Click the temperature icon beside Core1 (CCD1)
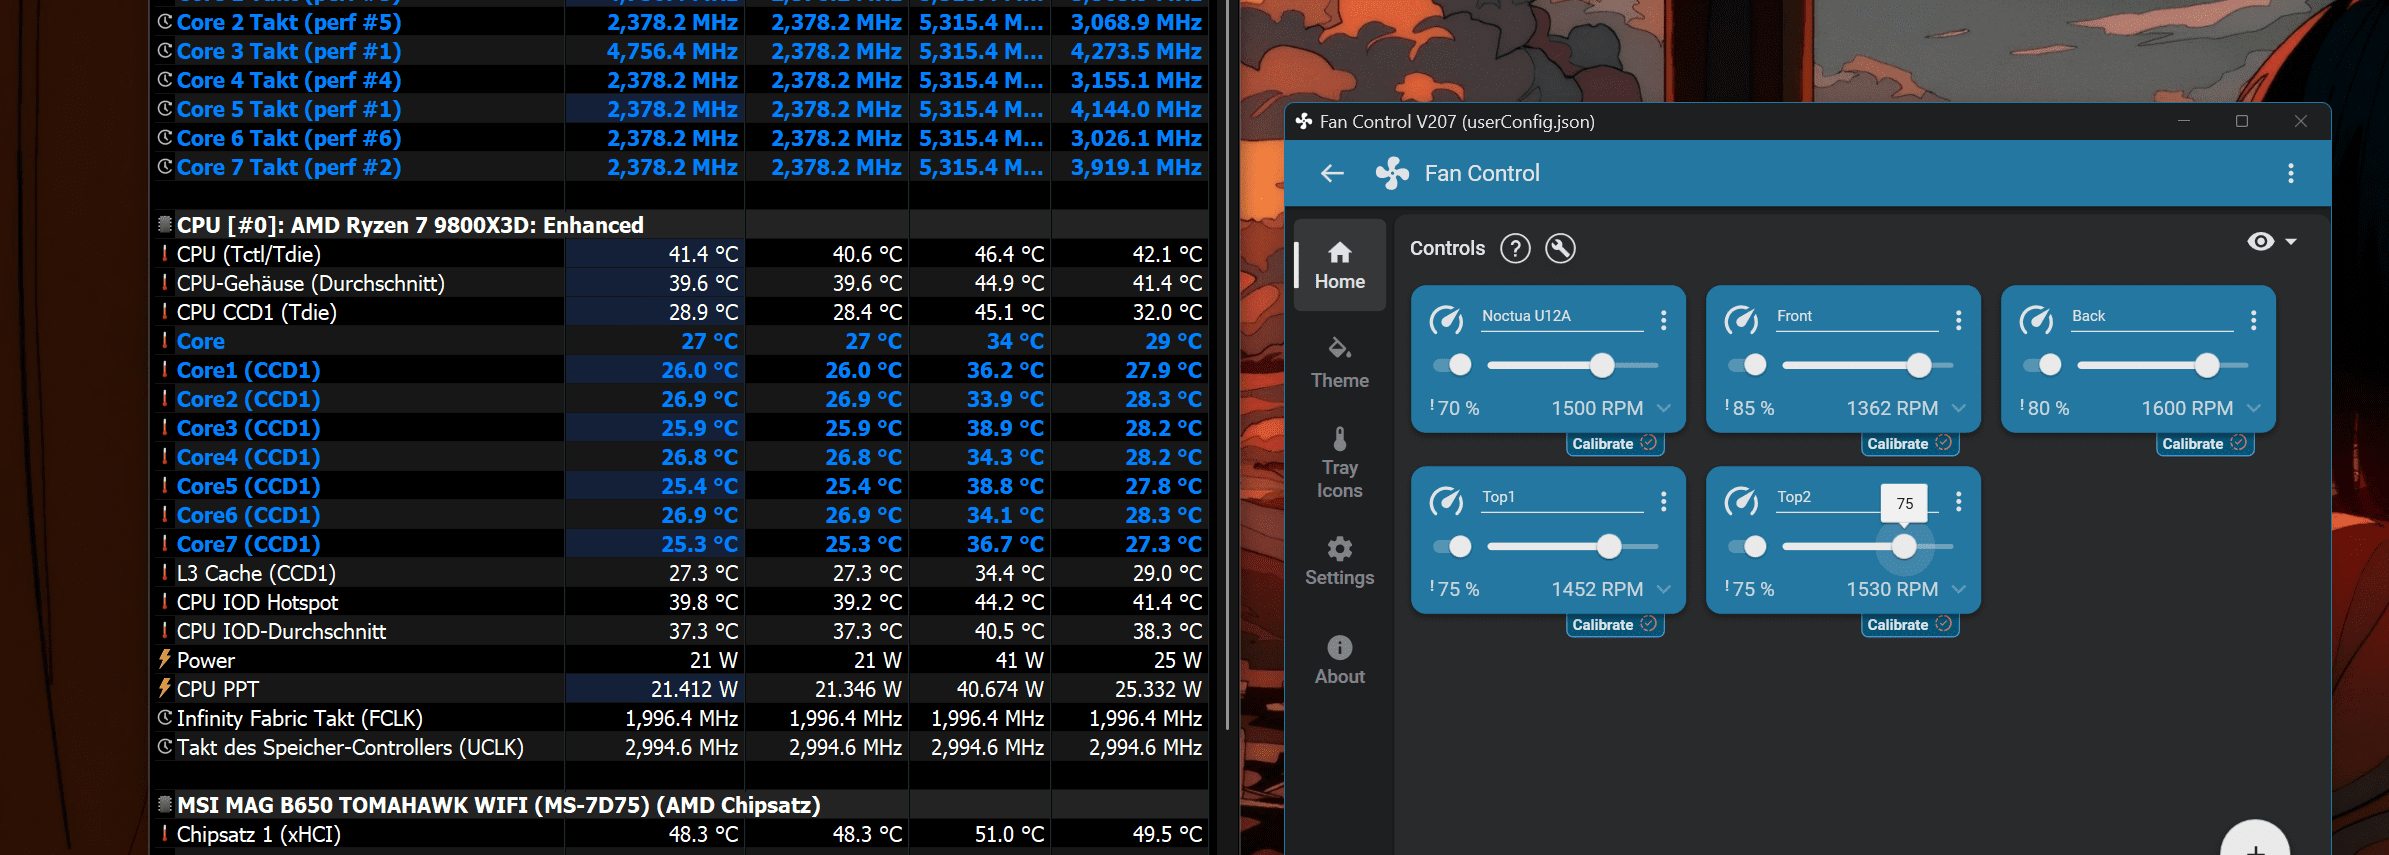Viewport: 2389px width, 855px height. click(164, 370)
